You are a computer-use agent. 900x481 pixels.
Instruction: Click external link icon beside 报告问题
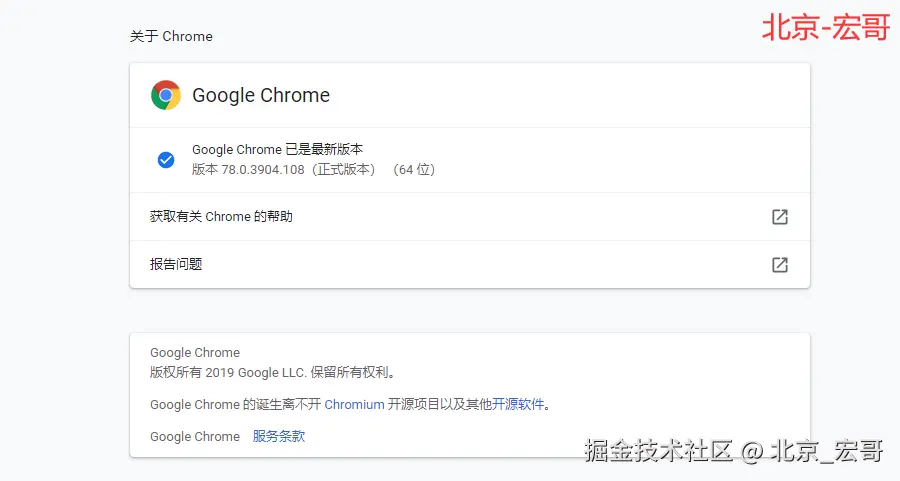(x=779, y=265)
